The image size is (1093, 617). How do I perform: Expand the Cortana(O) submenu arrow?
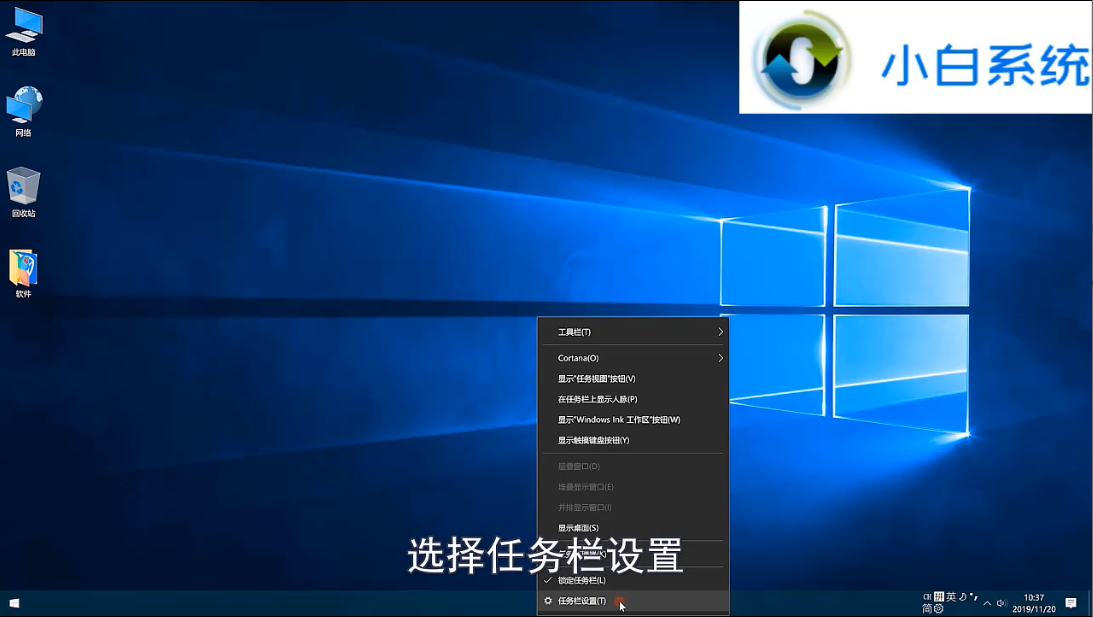pos(720,358)
